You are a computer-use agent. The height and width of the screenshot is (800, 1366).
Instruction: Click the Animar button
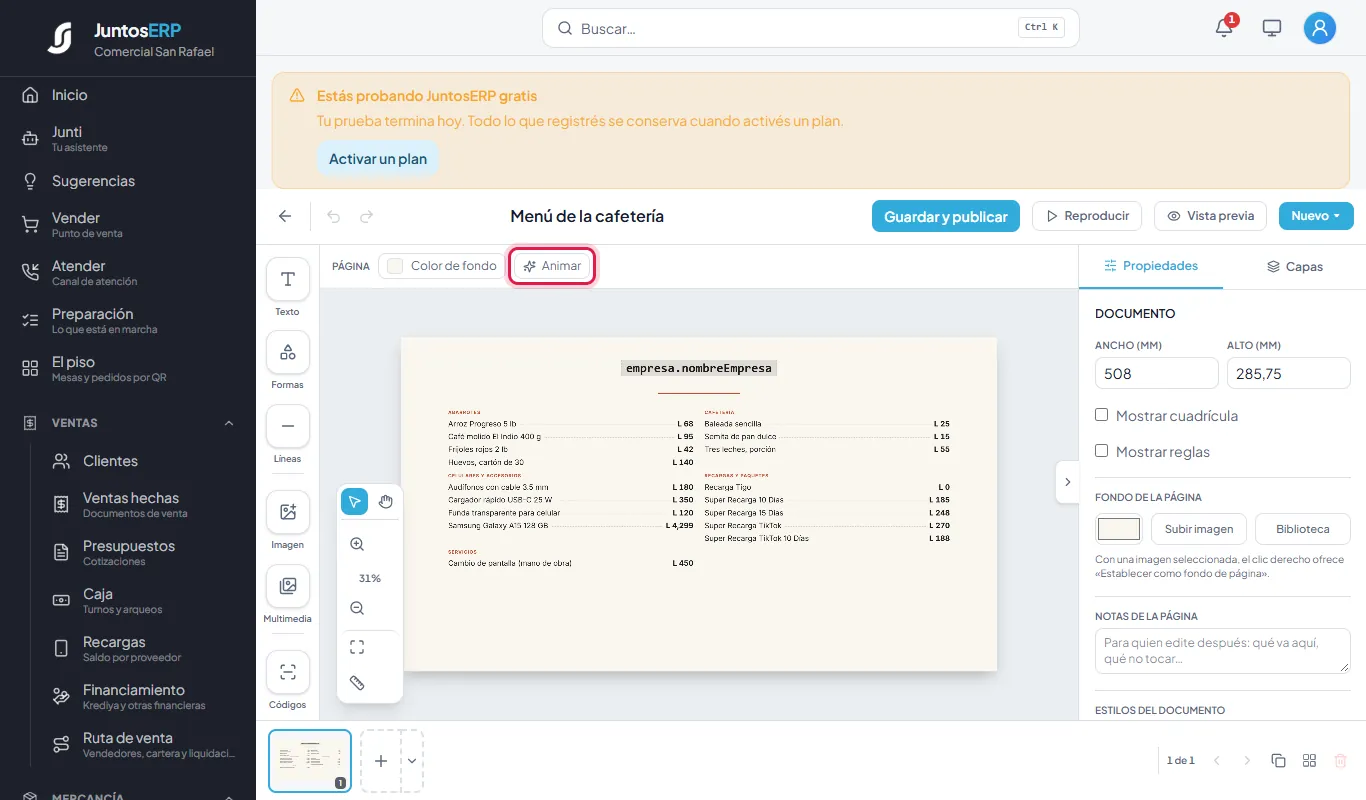(x=552, y=266)
